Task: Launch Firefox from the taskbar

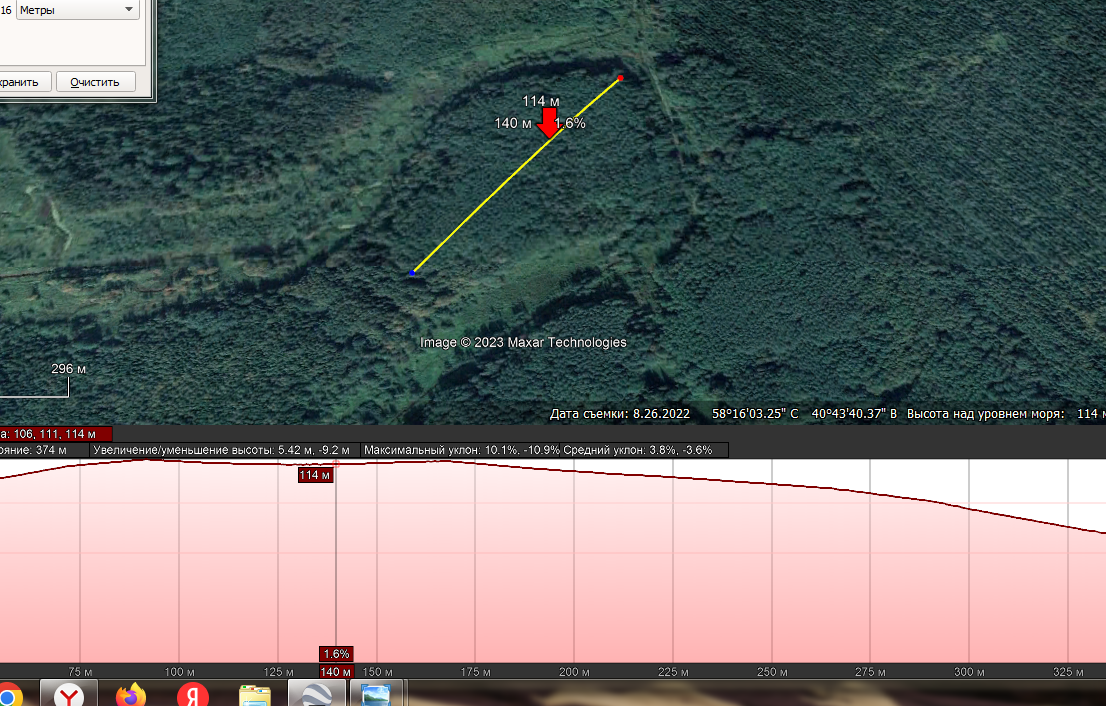Action: 130,694
